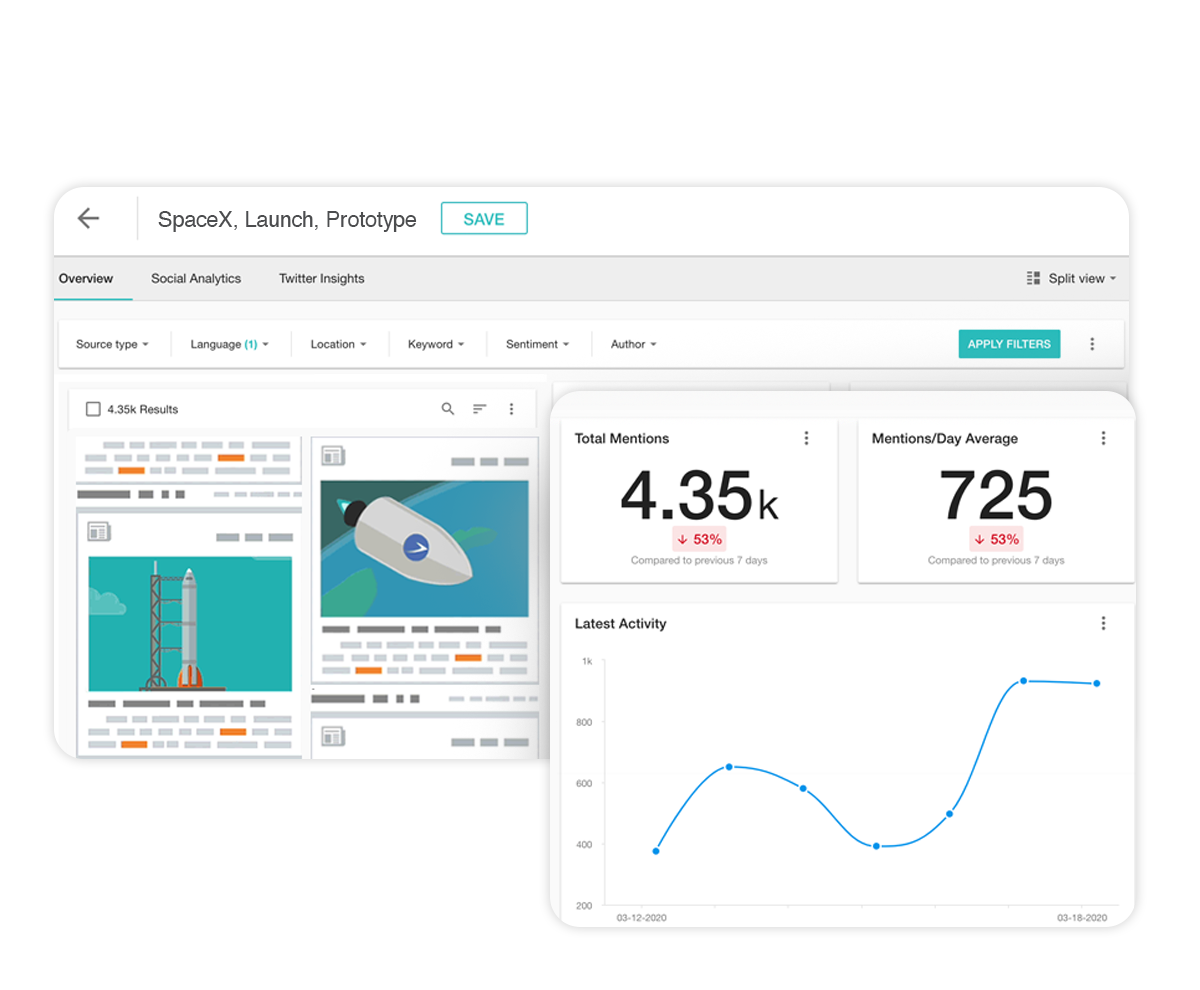Click the highlighted peak point on the activity chart
This screenshot has height=990, width=1200.
pyautogui.click(x=1023, y=679)
